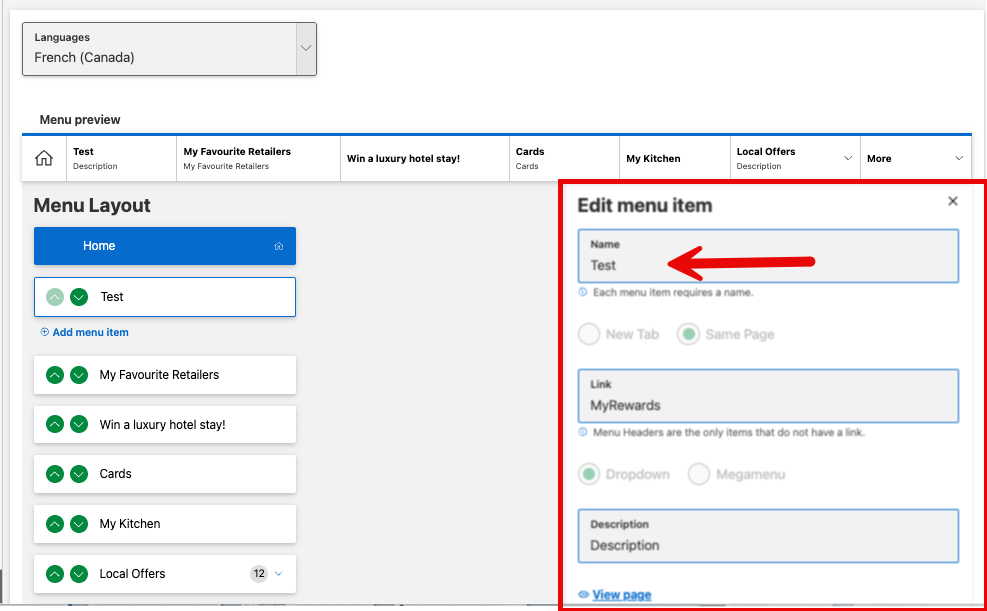Screen dimensions: 987x611
Task: Move Local Offers item up
Action: pos(55,574)
